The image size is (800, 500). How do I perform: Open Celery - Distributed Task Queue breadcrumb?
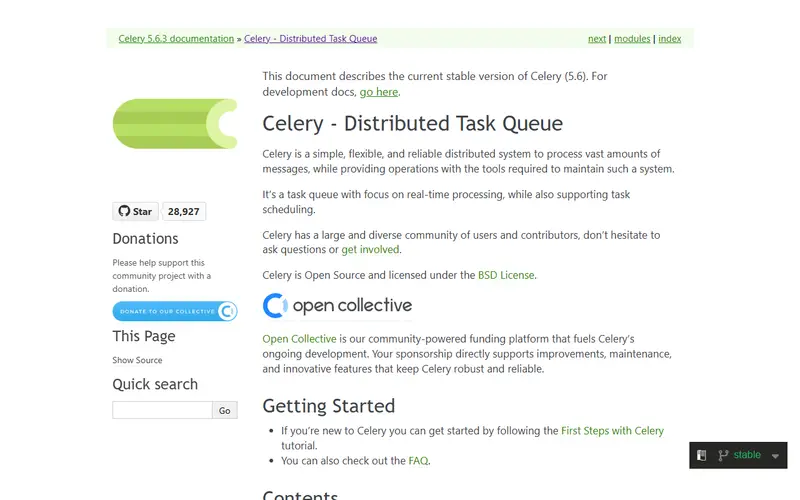tap(311, 39)
